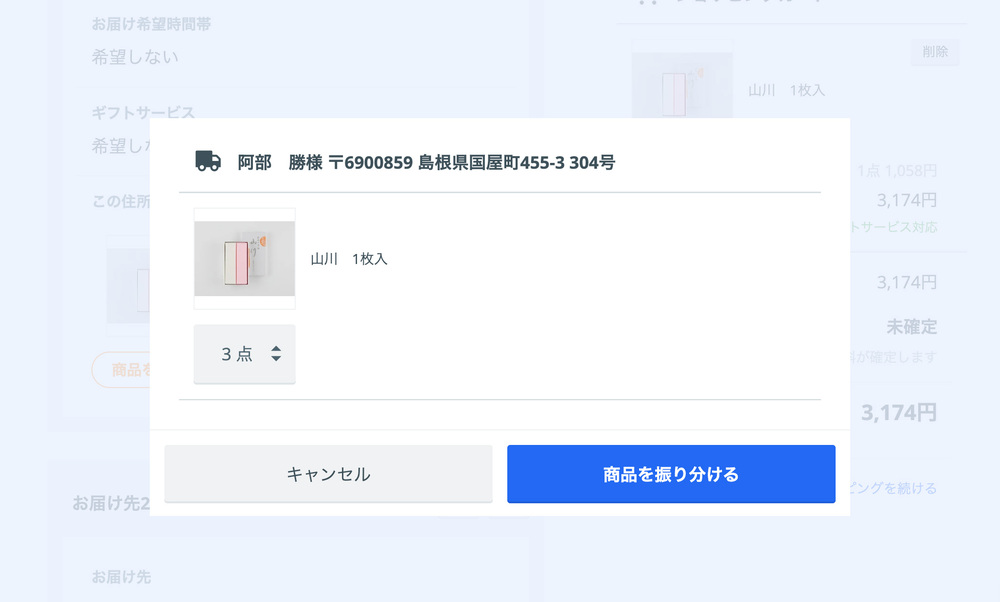Click 希望しない under お届け希望時間帯

[x=135, y=57]
